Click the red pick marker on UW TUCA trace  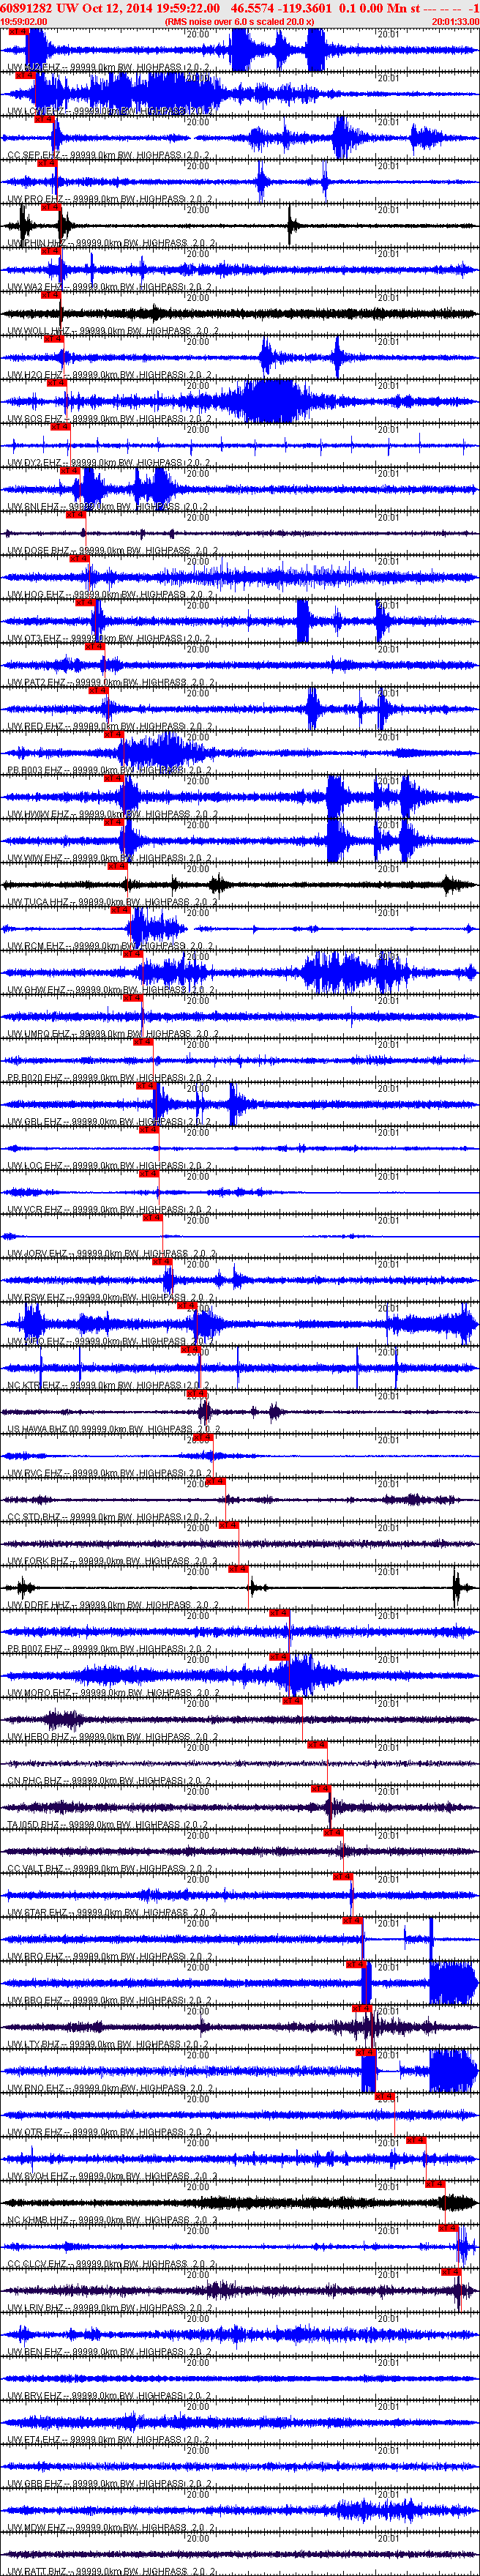point(116,866)
